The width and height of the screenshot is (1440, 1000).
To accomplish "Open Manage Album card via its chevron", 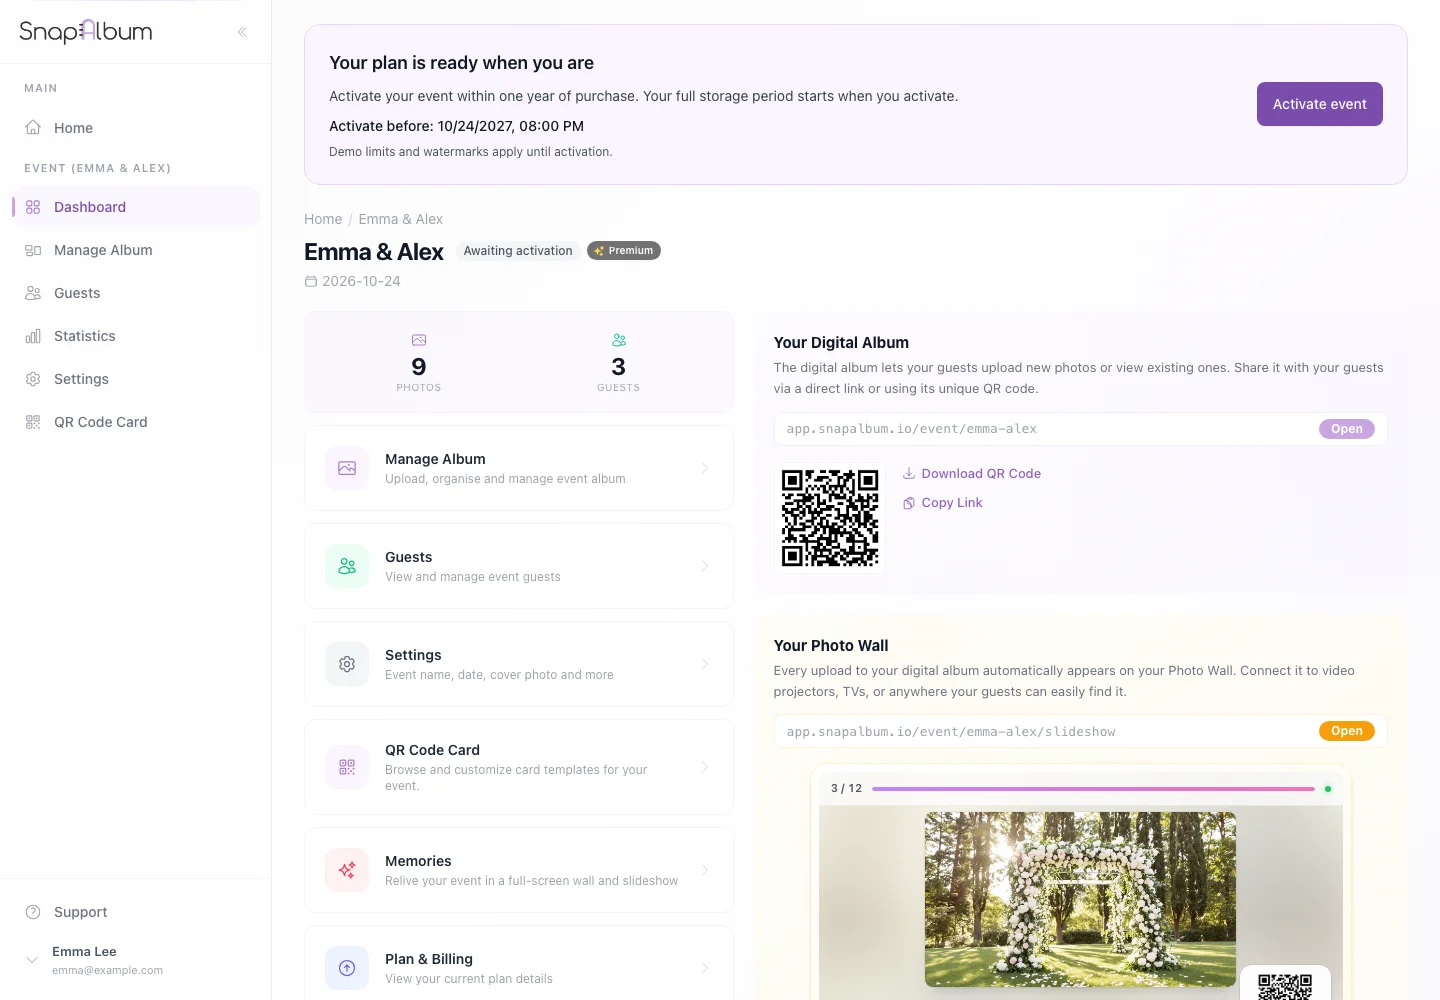I will click(x=705, y=468).
